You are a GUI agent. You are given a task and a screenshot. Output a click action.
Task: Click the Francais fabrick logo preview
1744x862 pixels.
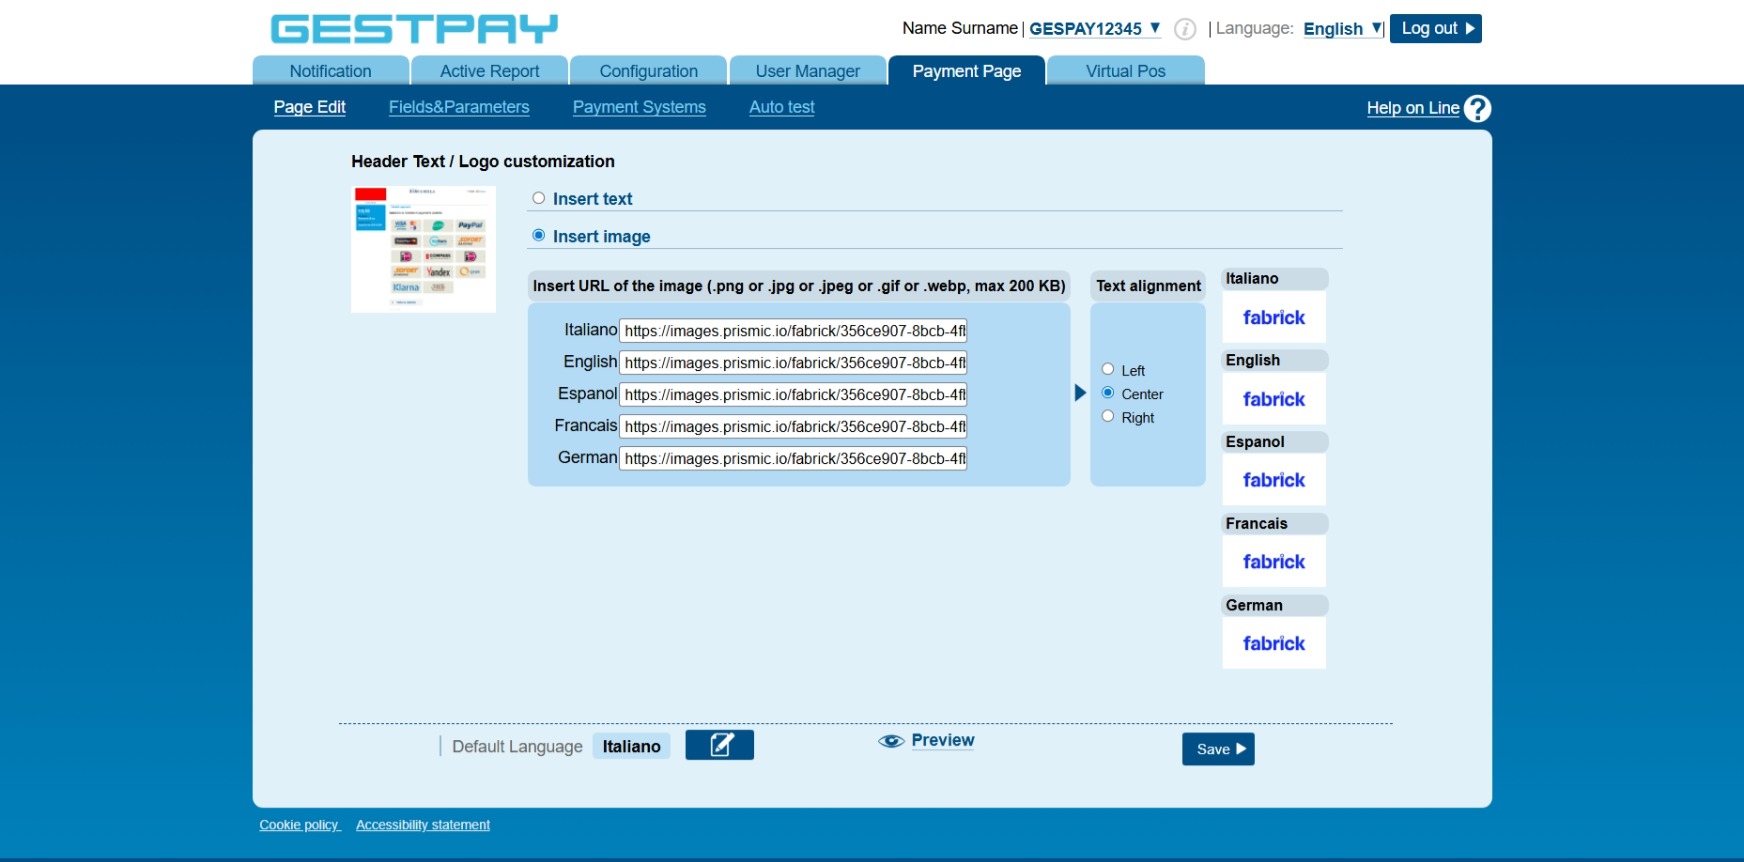click(x=1274, y=562)
